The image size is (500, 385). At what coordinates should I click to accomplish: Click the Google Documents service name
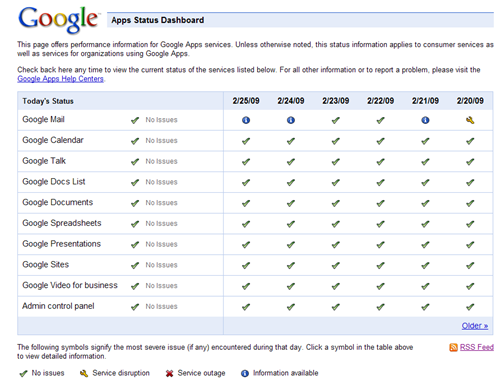58,202
